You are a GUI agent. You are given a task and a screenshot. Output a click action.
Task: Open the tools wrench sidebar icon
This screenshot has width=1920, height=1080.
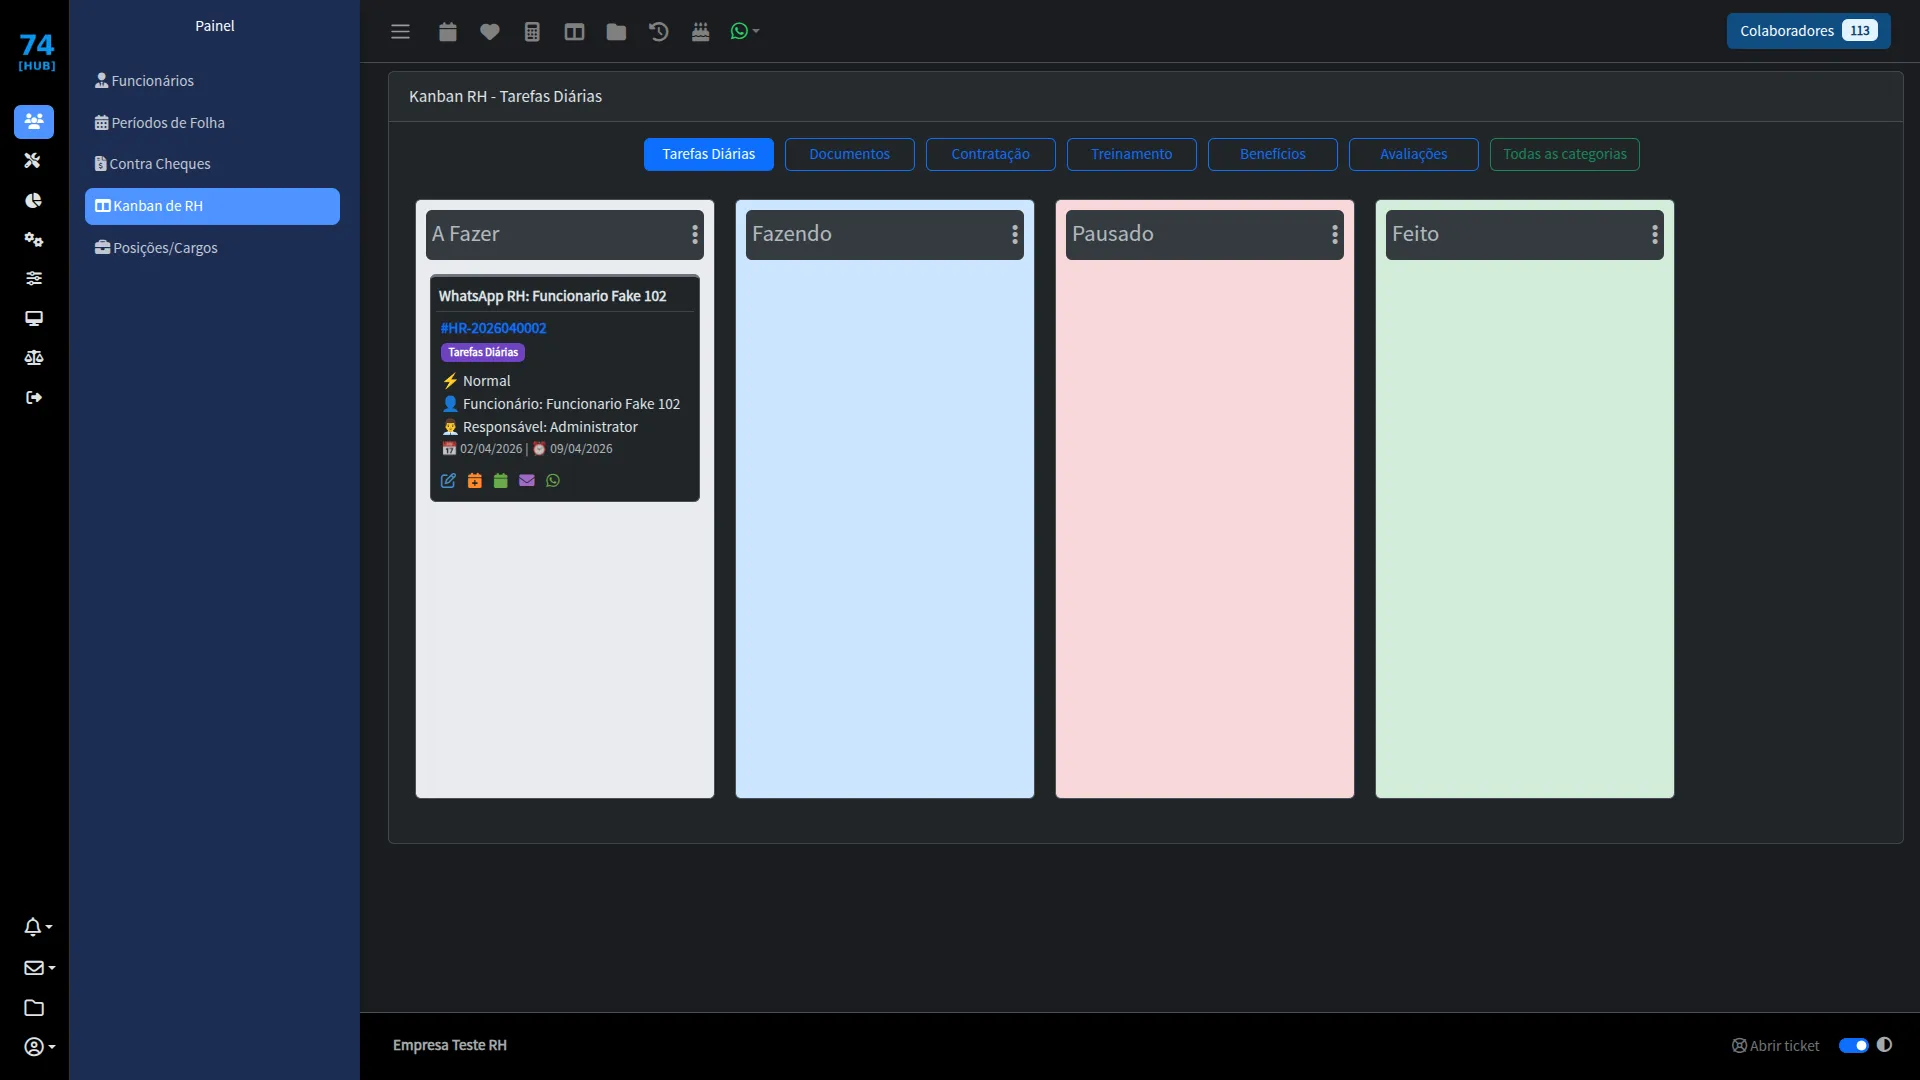[33, 160]
